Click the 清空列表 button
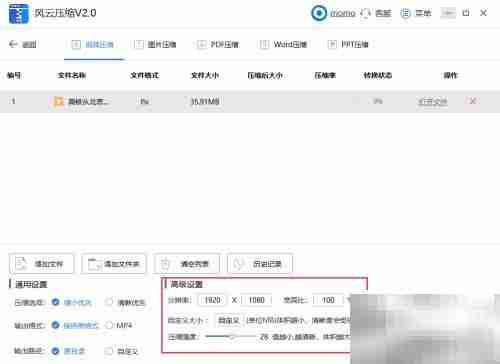This screenshot has height=364, width=500. (x=187, y=264)
